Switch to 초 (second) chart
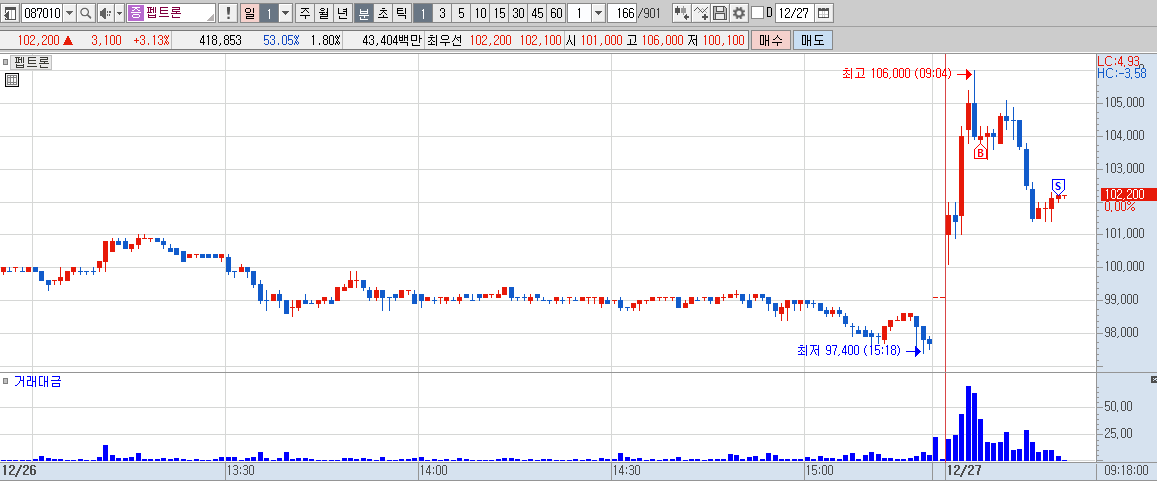 [382, 13]
